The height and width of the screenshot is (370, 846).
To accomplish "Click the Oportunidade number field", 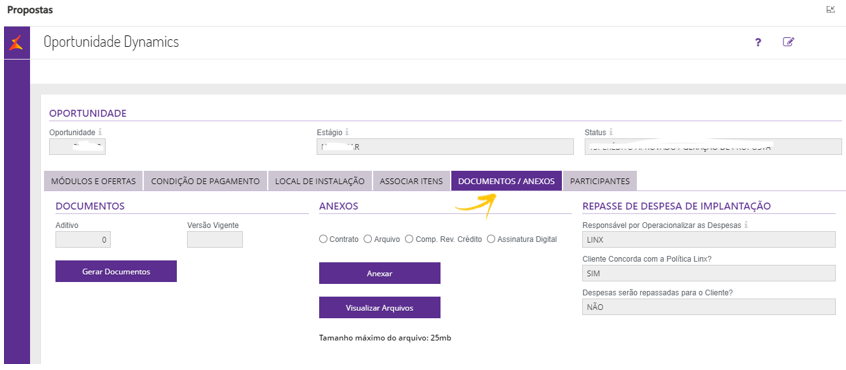I will click(x=77, y=147).
